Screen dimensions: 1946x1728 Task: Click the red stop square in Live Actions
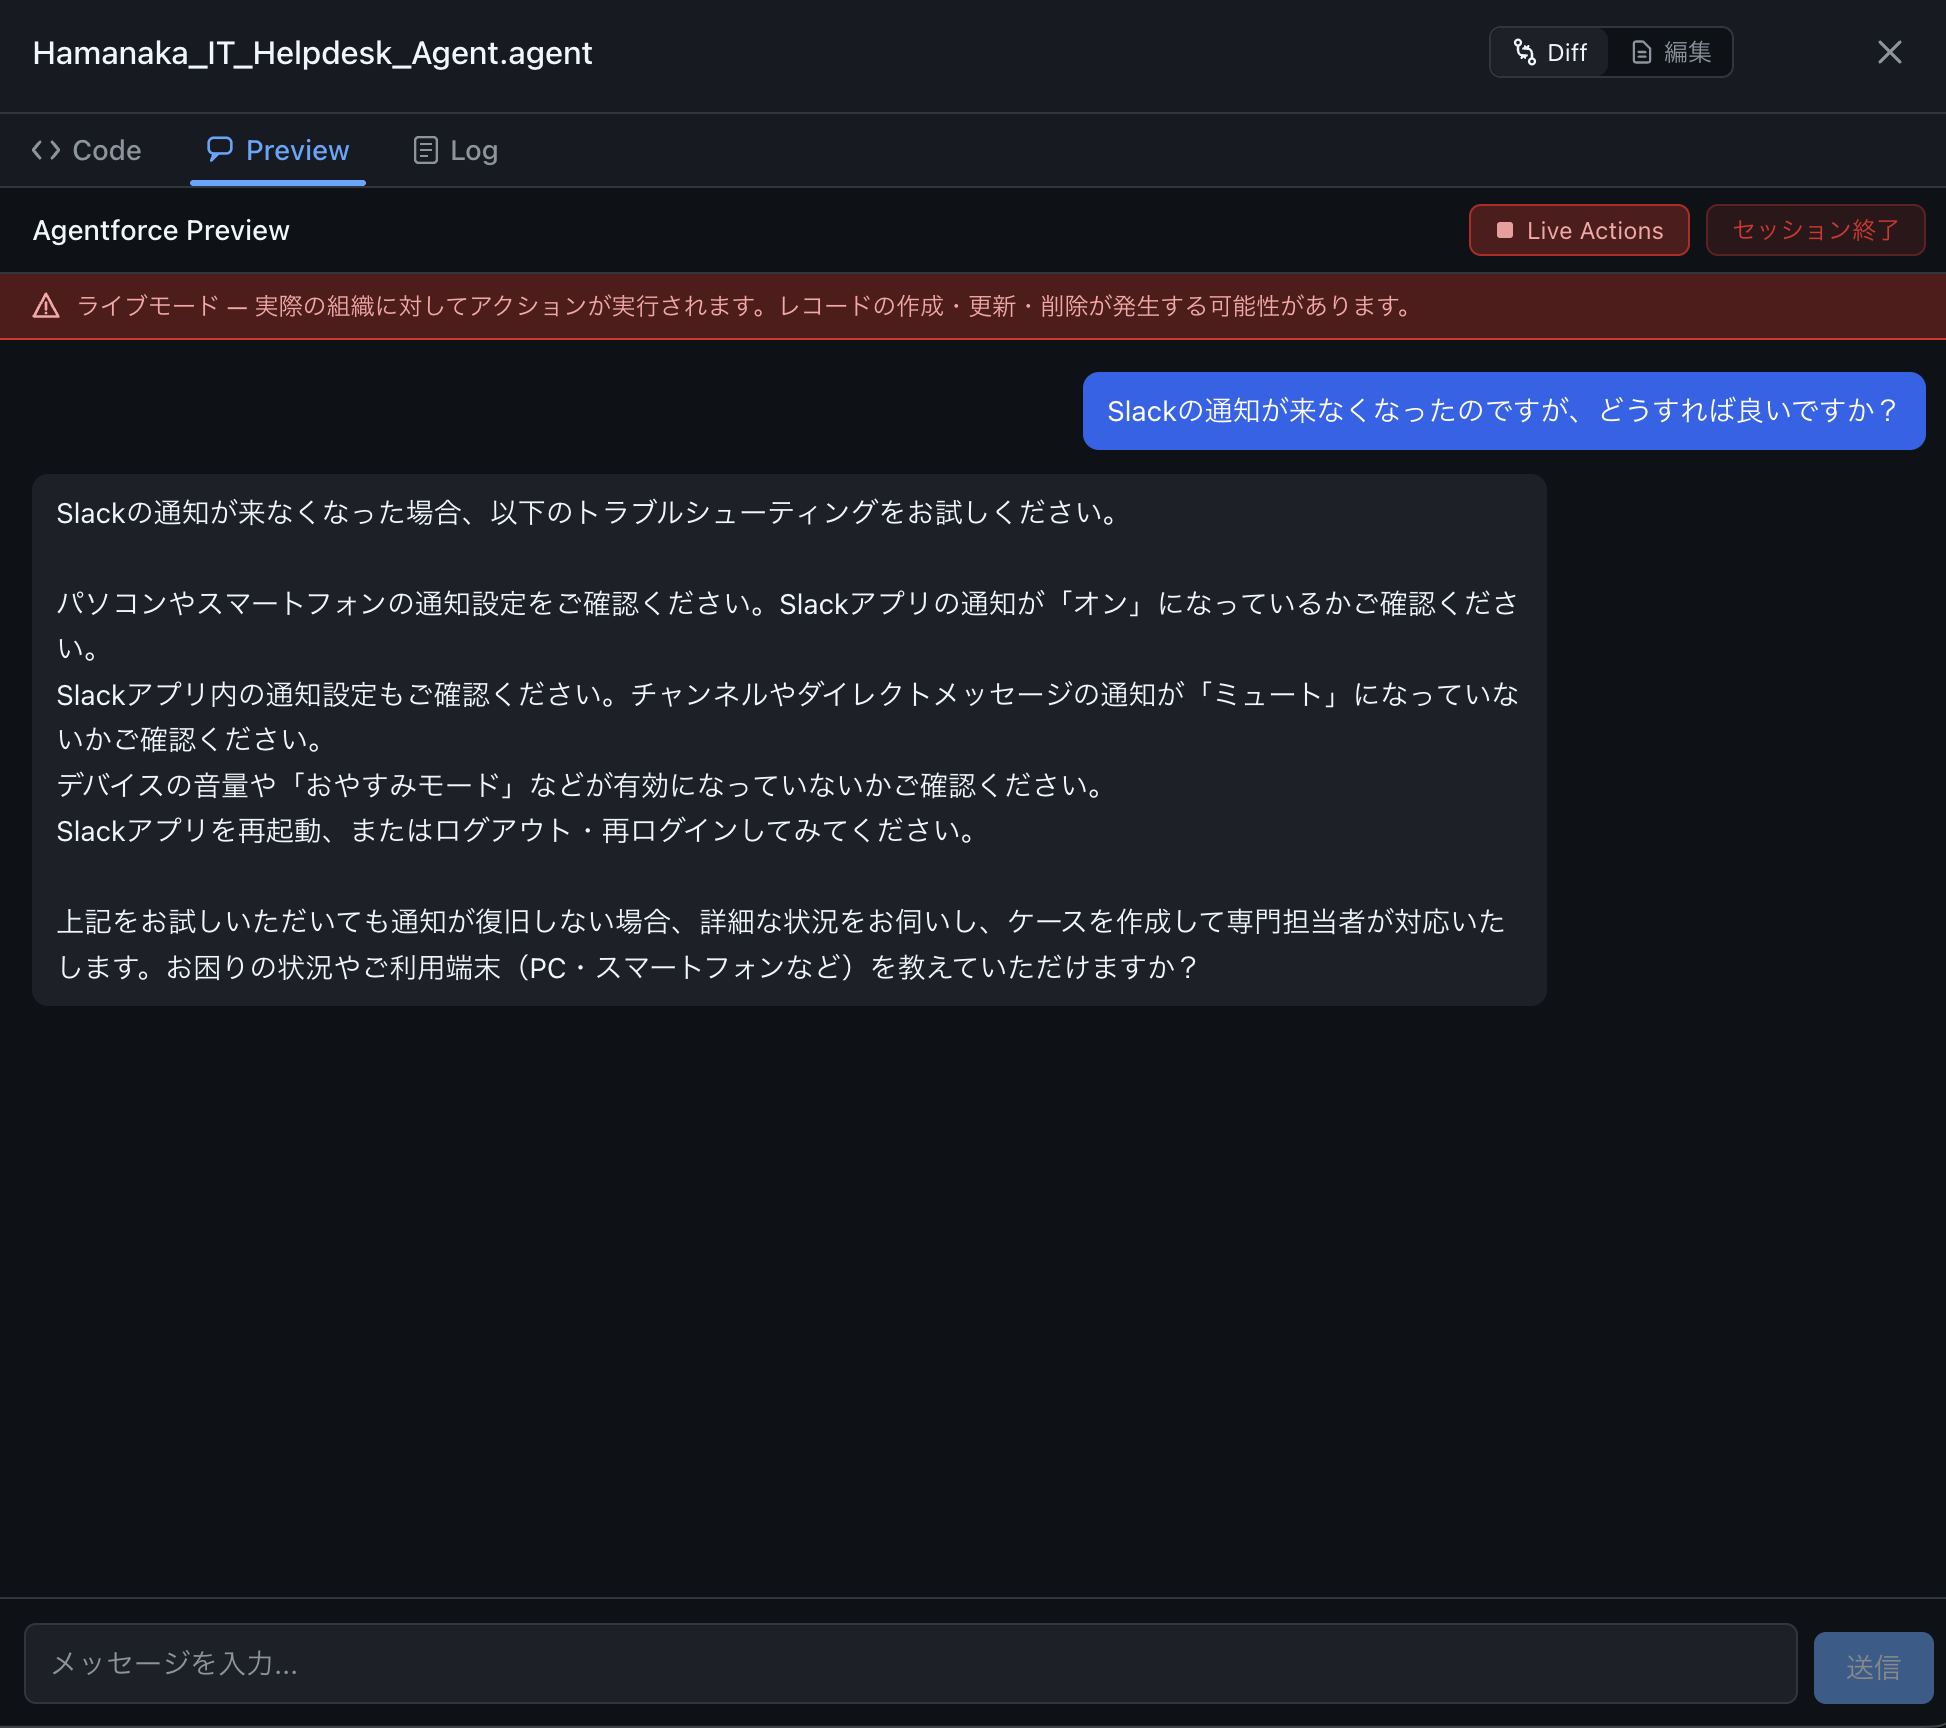pos(1504,230)
